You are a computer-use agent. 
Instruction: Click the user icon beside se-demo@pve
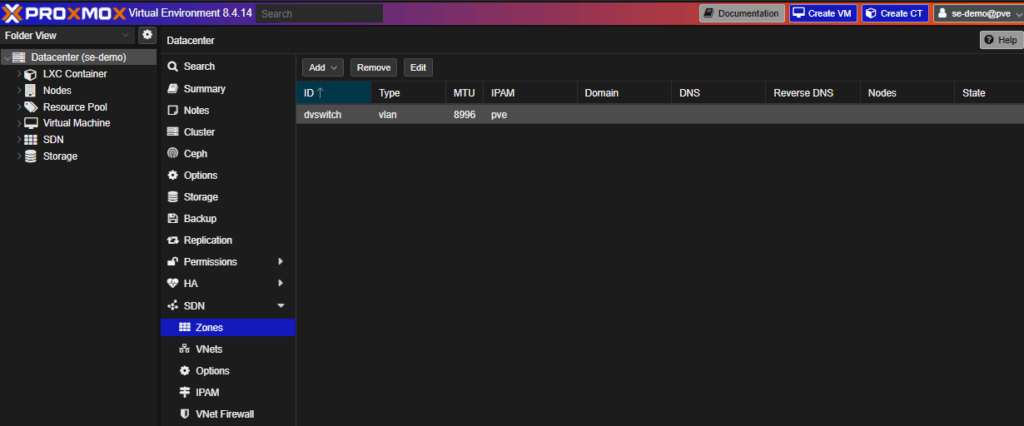tap(942, 14)
